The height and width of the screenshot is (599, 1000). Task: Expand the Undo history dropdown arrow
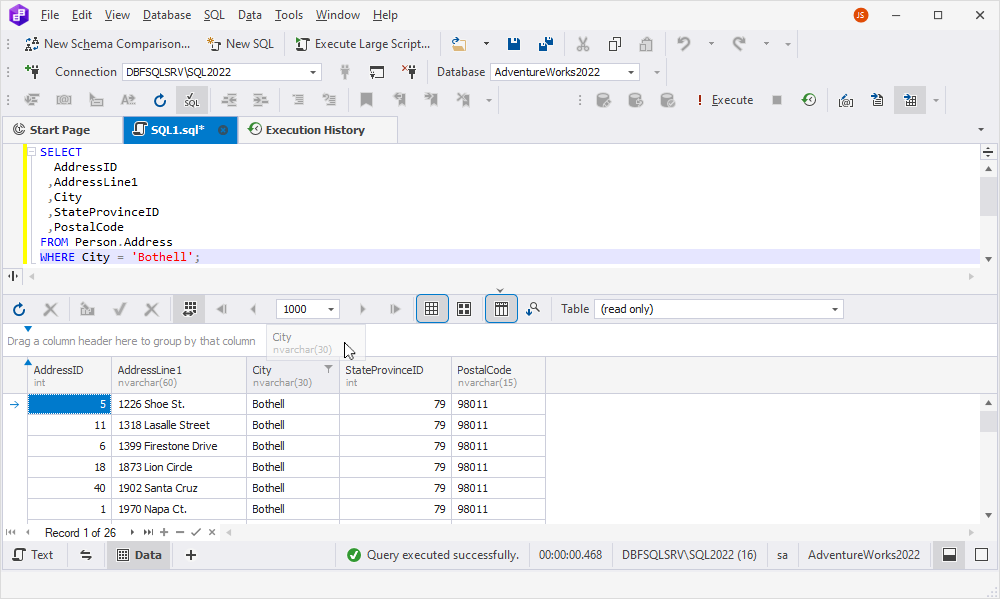[x=711, y=44]
